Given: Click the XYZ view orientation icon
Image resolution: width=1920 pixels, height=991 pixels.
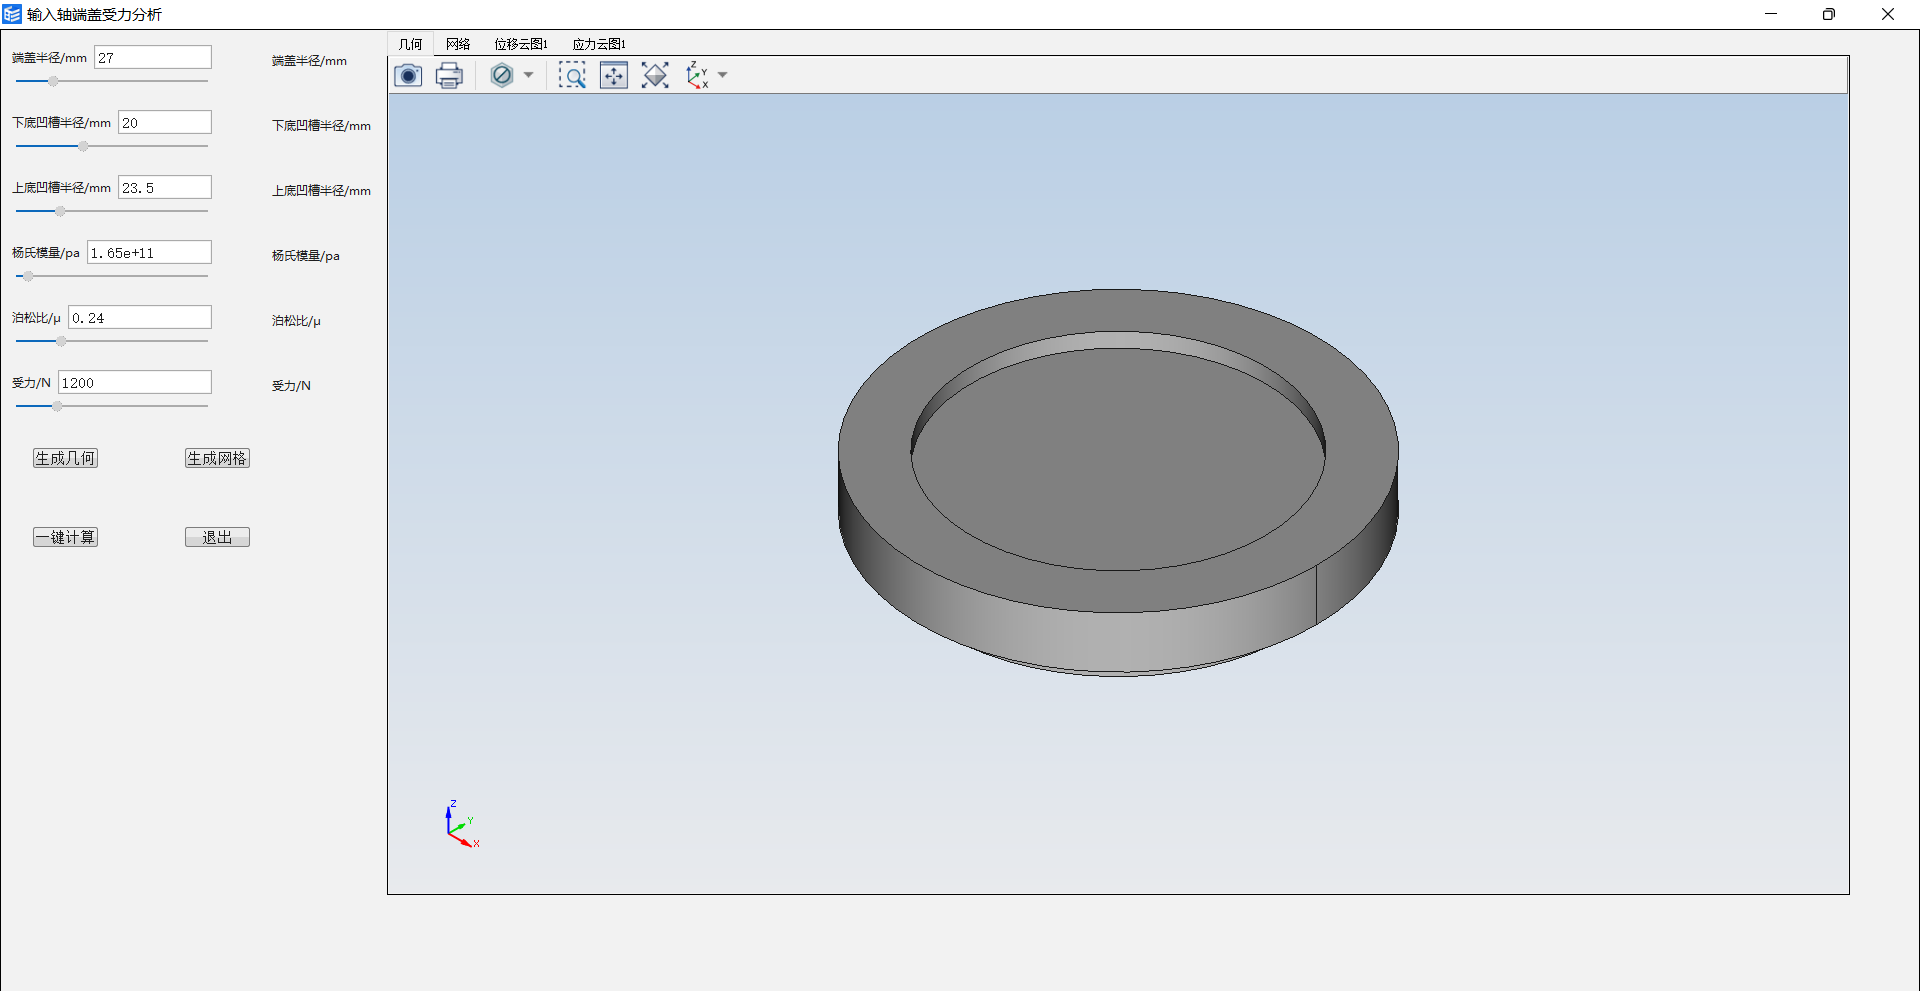Looking at the screenshot, I should [x=697, y=75].
